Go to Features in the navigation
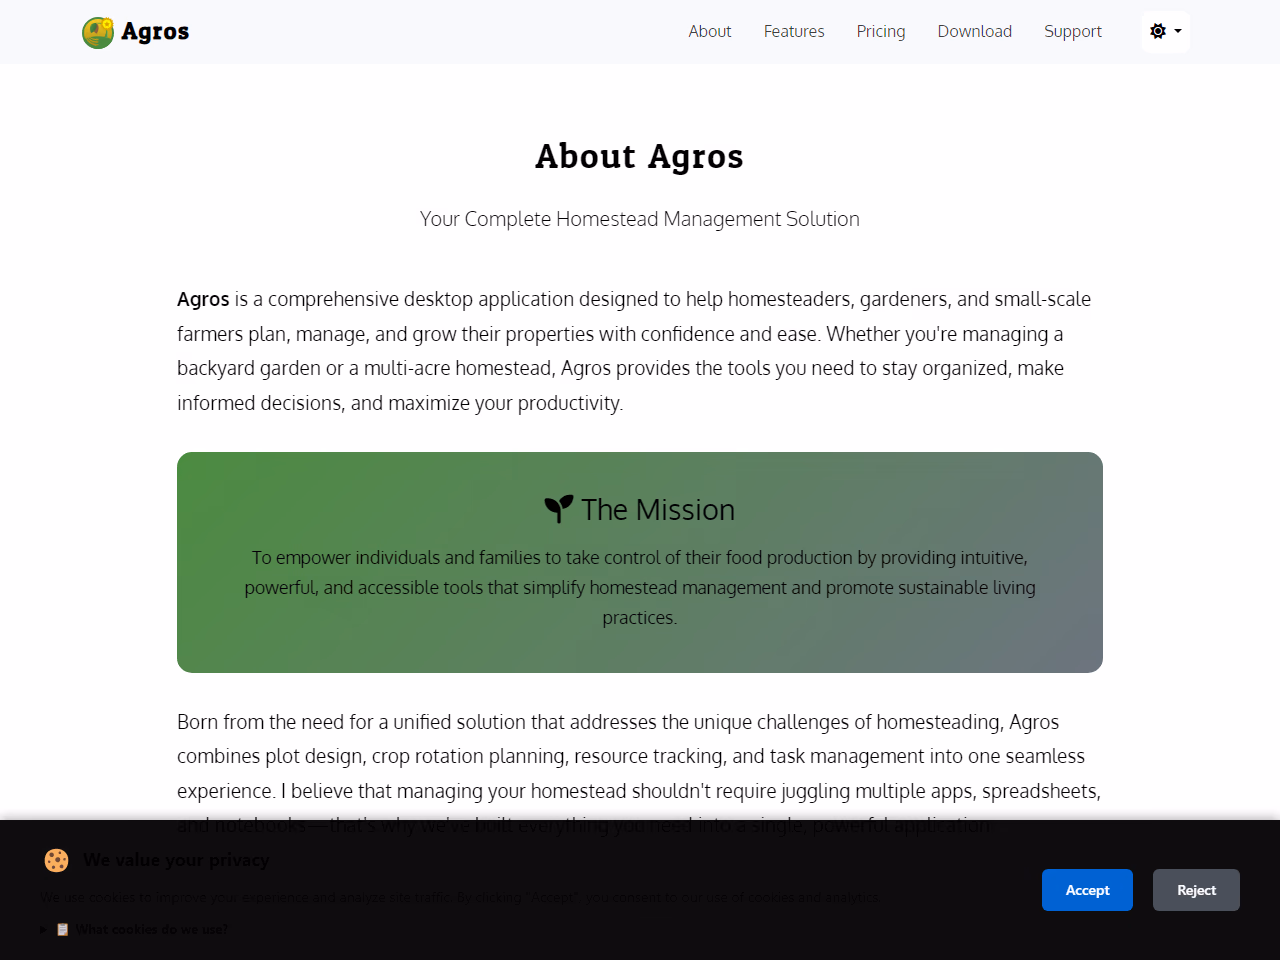The height and width of the screenshot is (960, 1280). (x=794, y=31)
